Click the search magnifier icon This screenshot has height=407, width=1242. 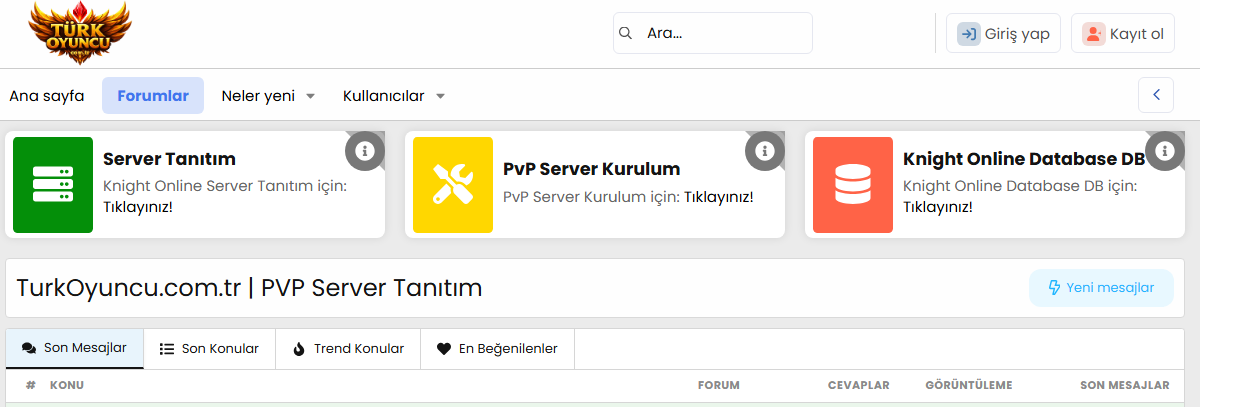626,33
